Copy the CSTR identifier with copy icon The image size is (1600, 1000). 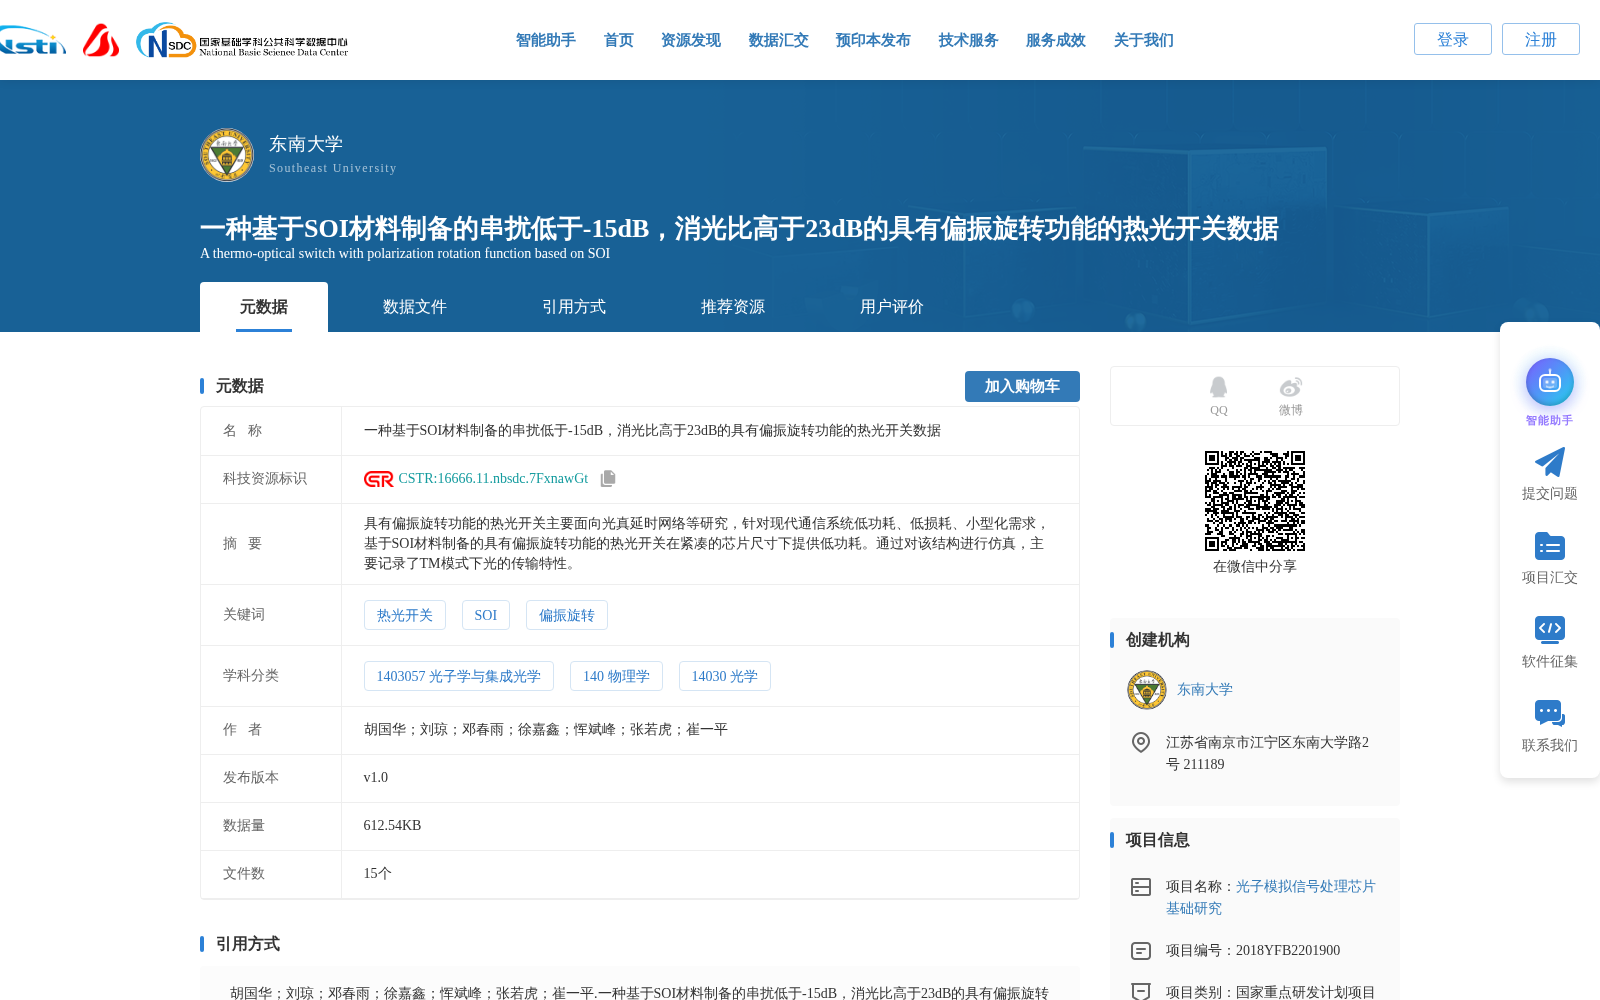[x=608, y=479]
